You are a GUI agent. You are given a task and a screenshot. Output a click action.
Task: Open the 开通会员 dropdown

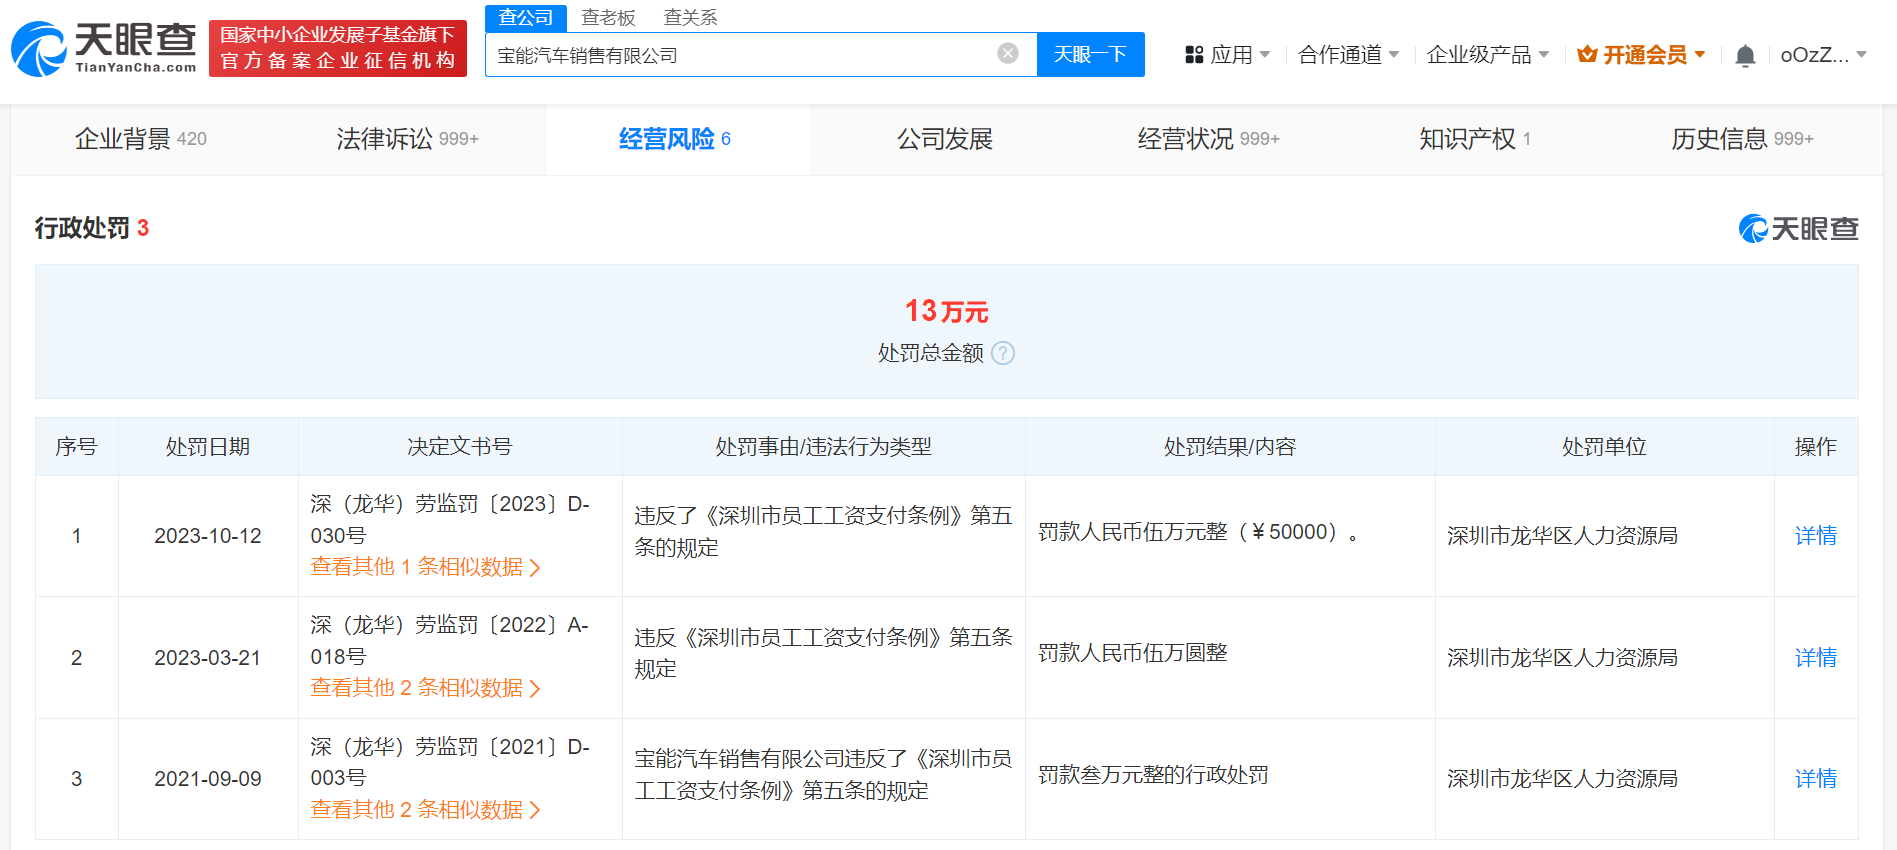[1641, 55]
